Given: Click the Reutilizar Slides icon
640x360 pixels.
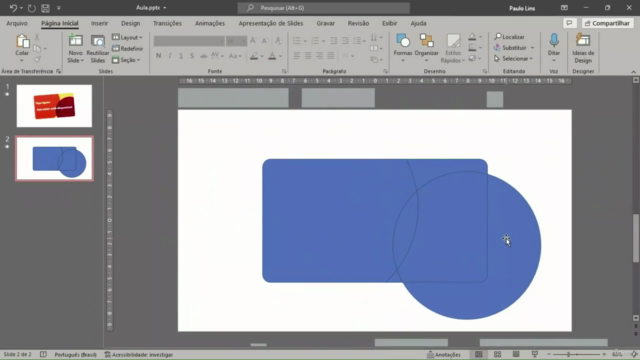Looking at the screenshot, I should click(98, 41).
